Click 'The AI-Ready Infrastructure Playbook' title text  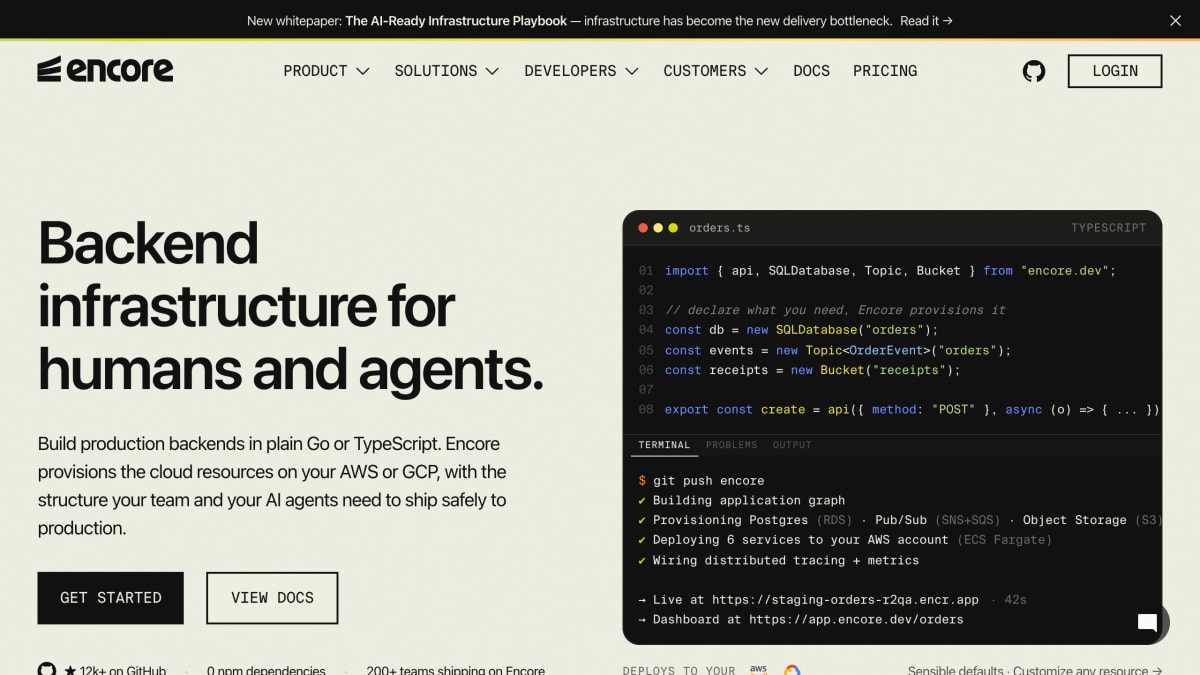point(456,20)
